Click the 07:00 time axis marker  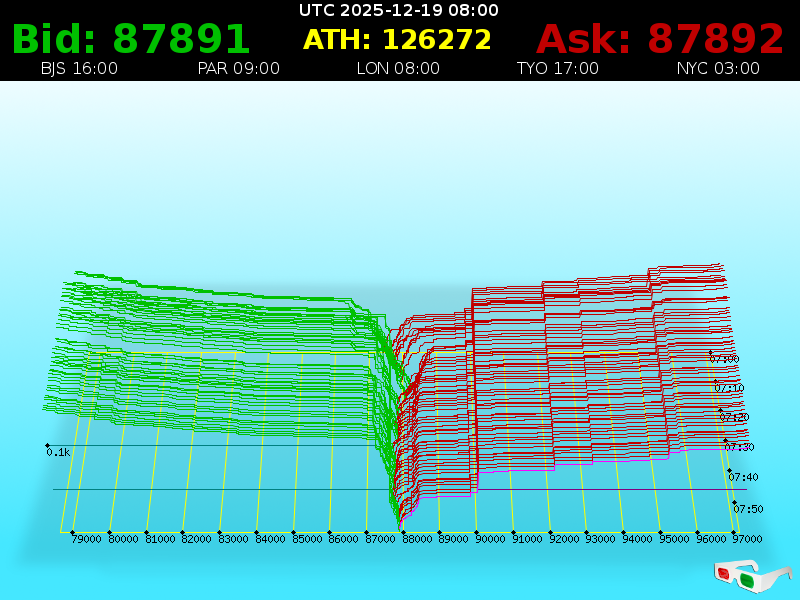tap(724, 358)
